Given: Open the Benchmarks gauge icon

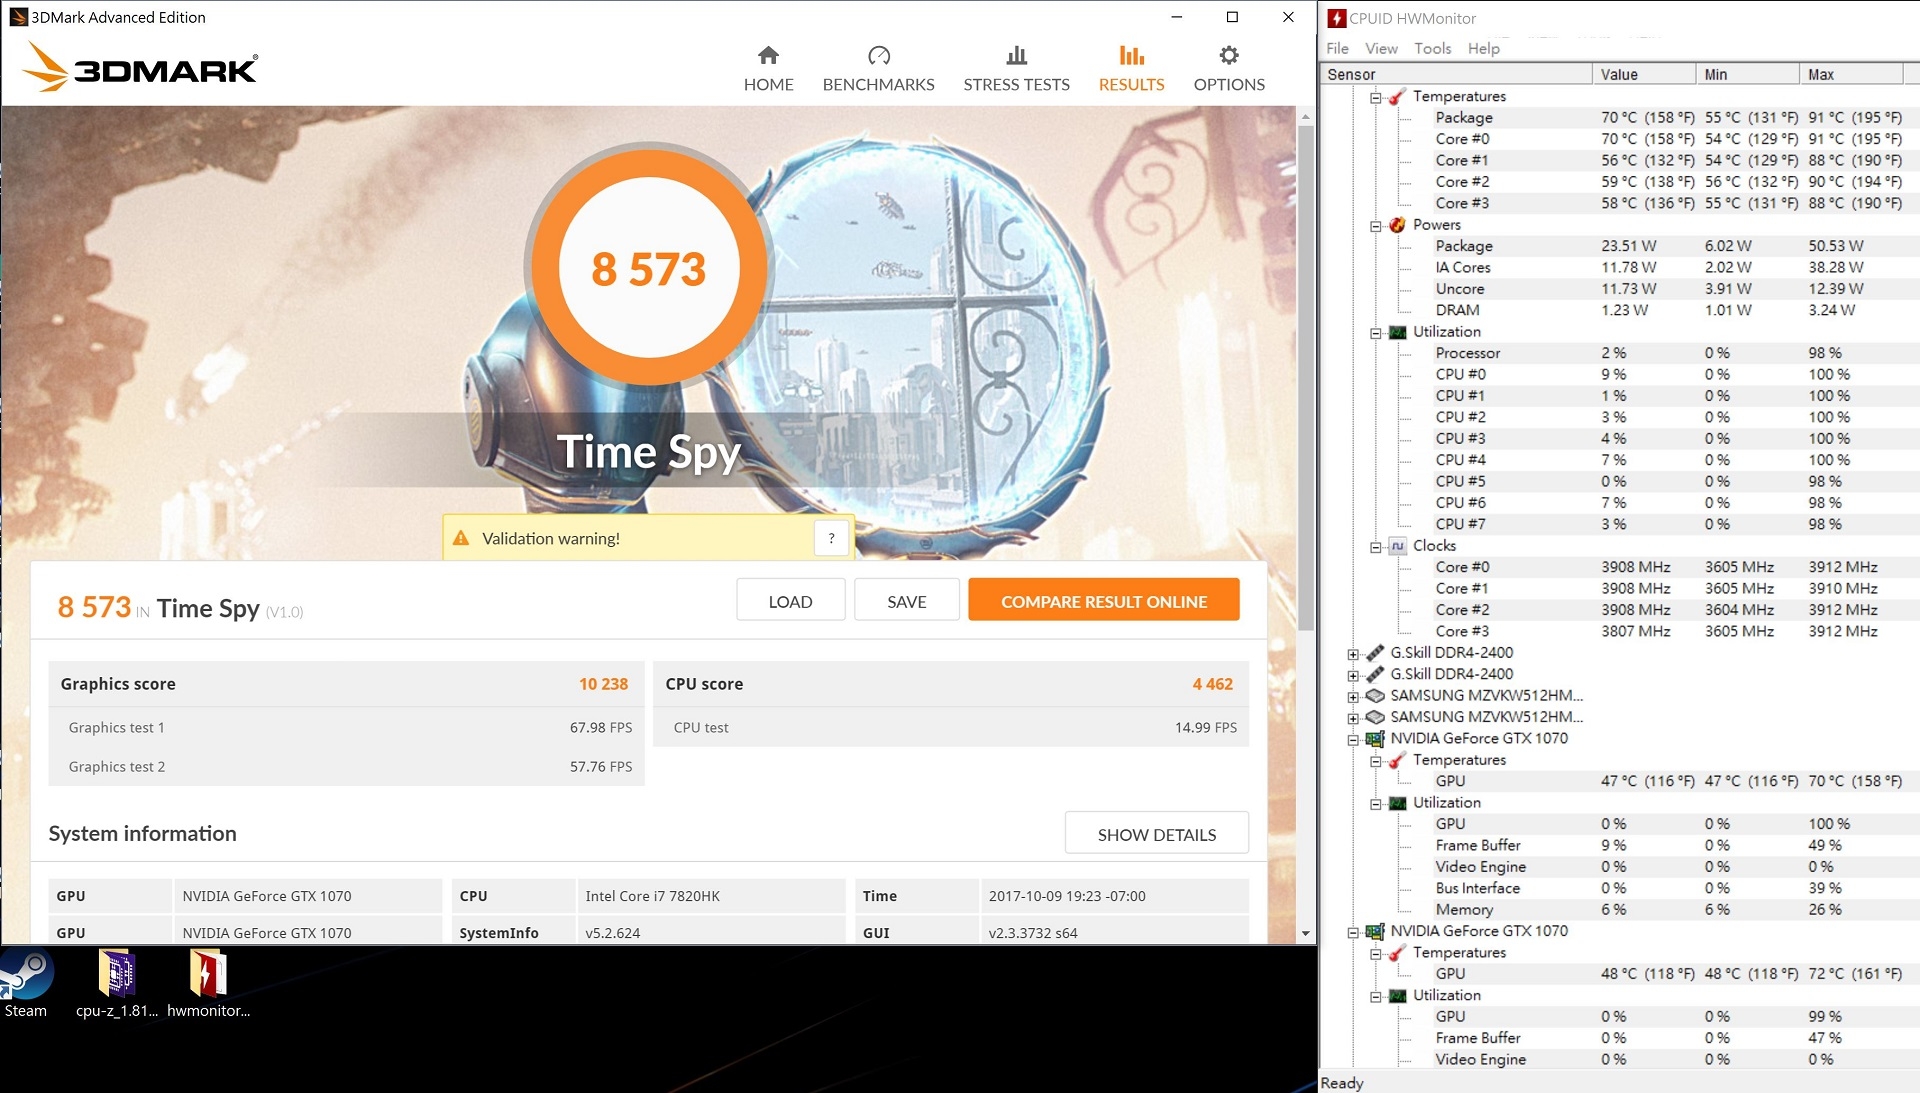Looking at the screenshot, I should tap(879, 55).
